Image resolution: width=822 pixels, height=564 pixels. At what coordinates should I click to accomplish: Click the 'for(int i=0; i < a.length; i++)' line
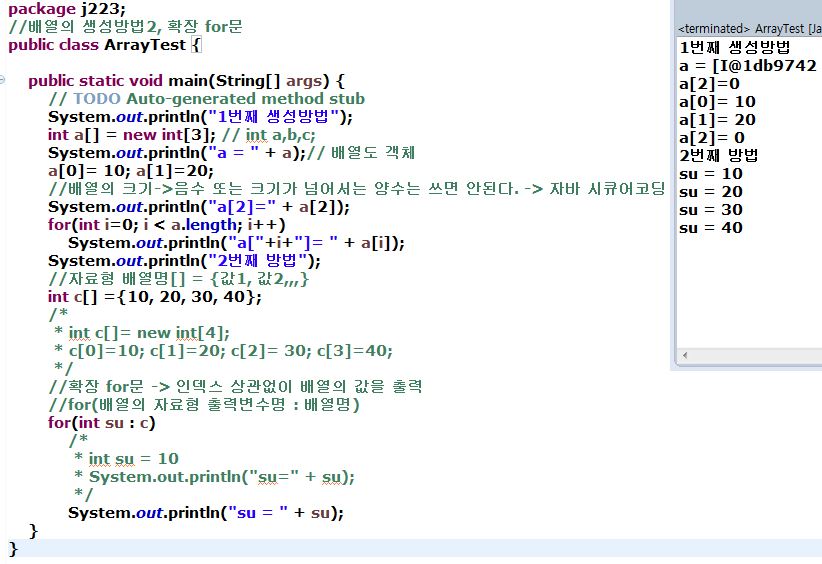167,225
